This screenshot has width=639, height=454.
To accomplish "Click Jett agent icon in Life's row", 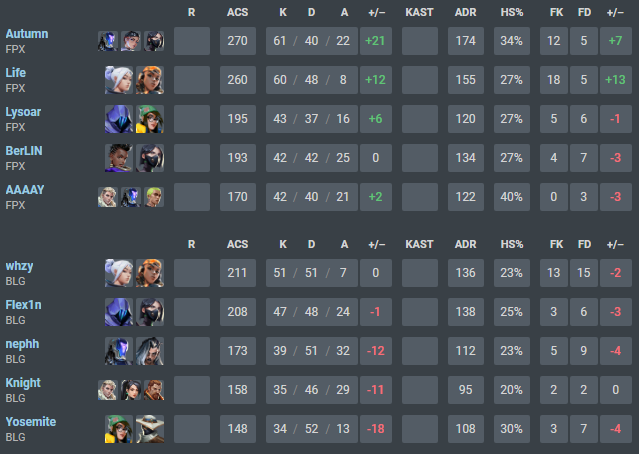I will pyautogui.click(x=120, y=80).
